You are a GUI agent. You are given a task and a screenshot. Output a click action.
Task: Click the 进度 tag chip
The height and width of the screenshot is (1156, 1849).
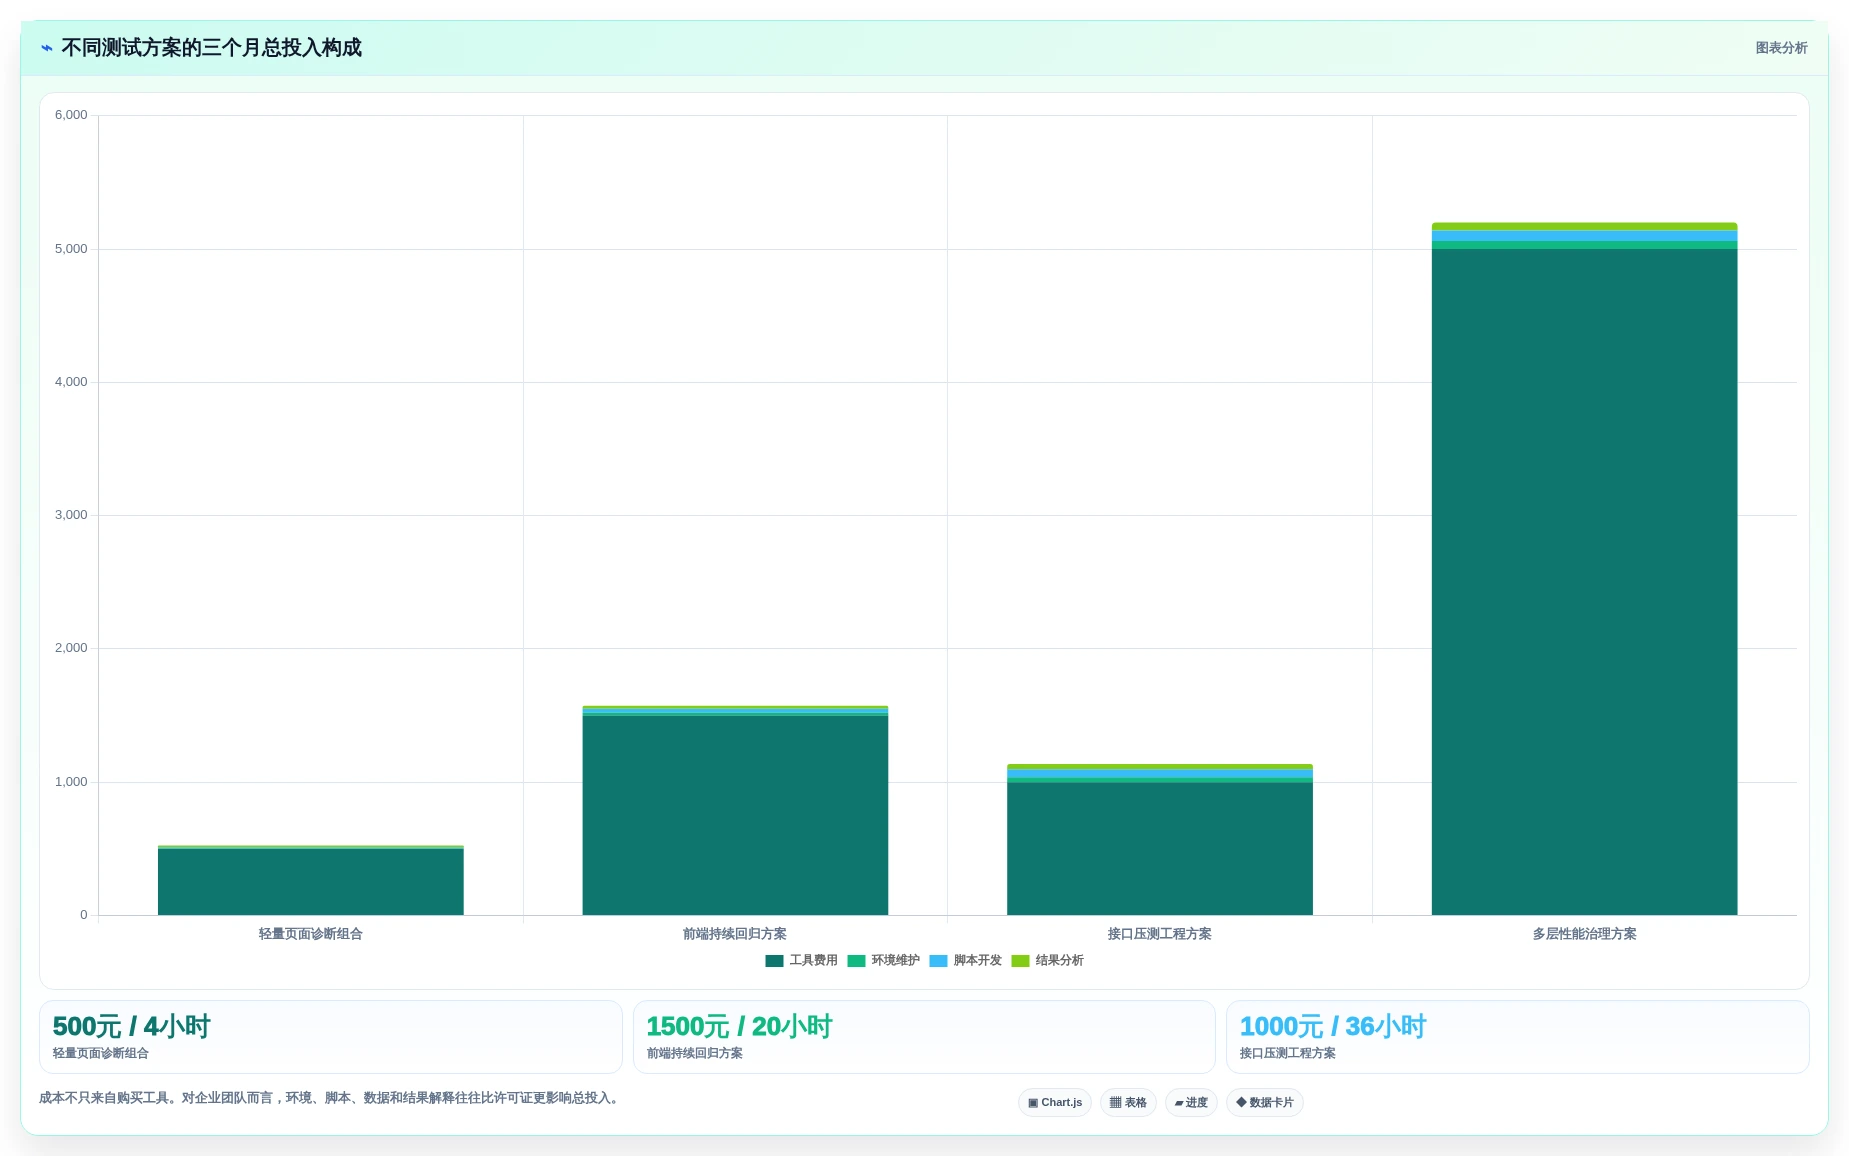click(x=1191, y=1102)
